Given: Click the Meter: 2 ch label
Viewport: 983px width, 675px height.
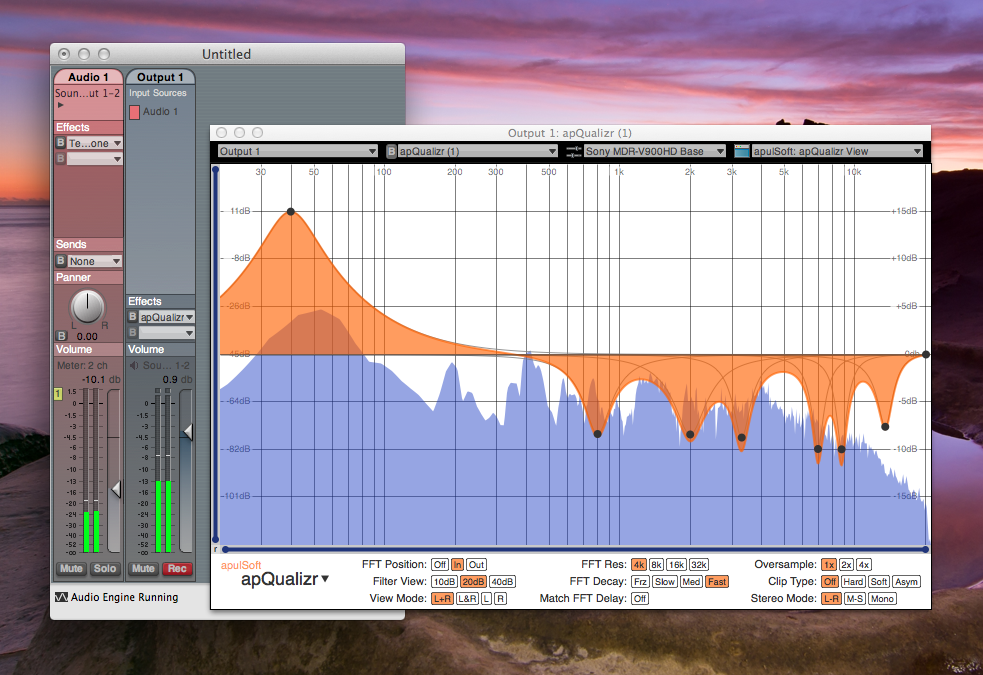Looking at the screenshot, I should coord(82,365).
